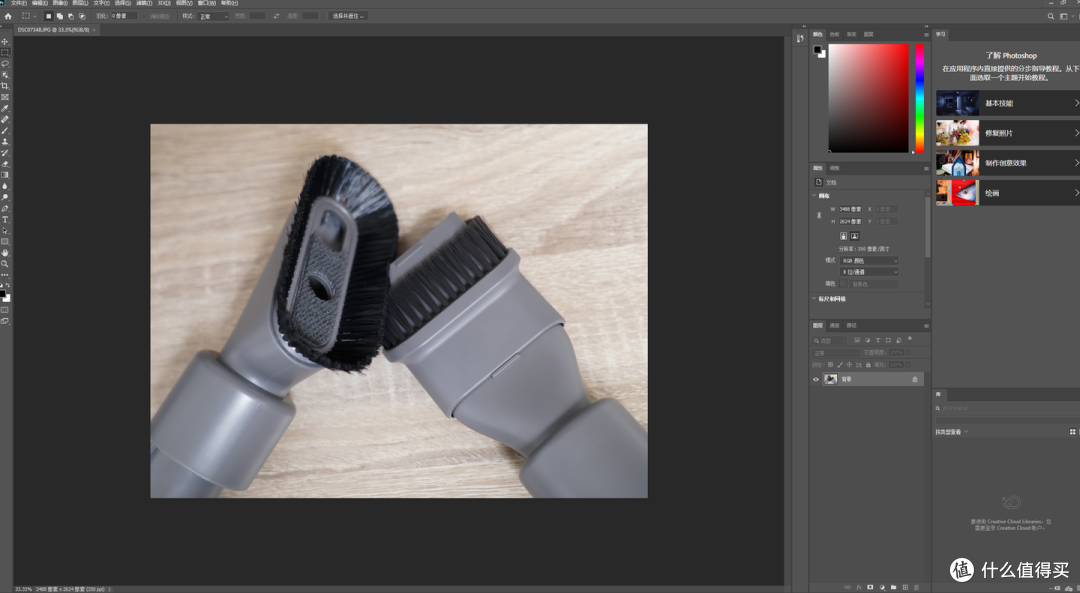The width and height of the screenshot is (1080, 593).
Task: Click the pixel layer filter icon
Action: (857, 340)
